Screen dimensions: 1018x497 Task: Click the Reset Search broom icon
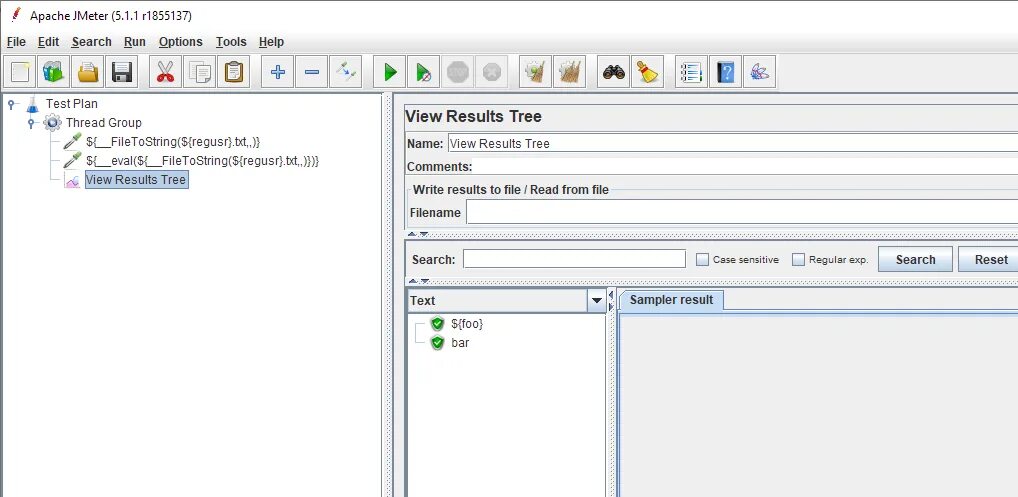(x=647, y=71)
